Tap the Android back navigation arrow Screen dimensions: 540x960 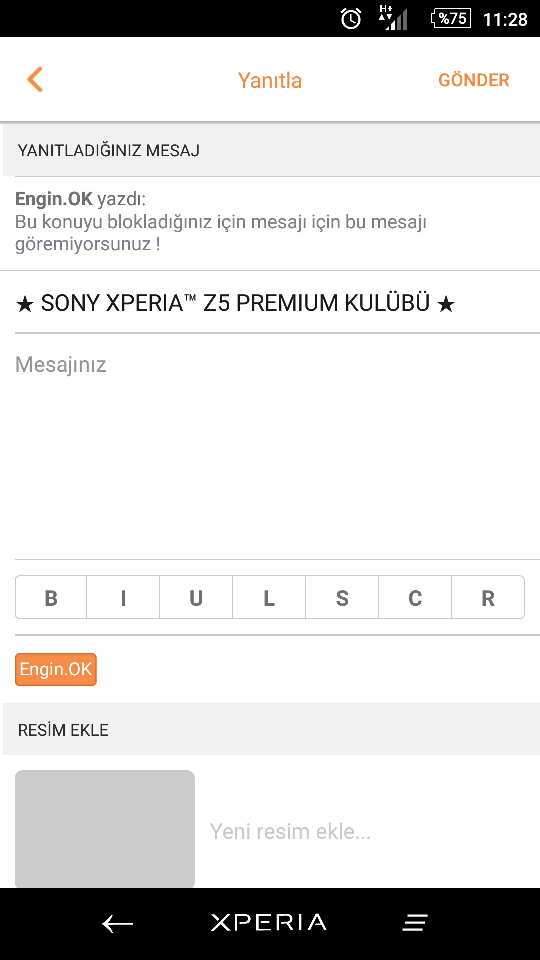[x=118, y=923]
